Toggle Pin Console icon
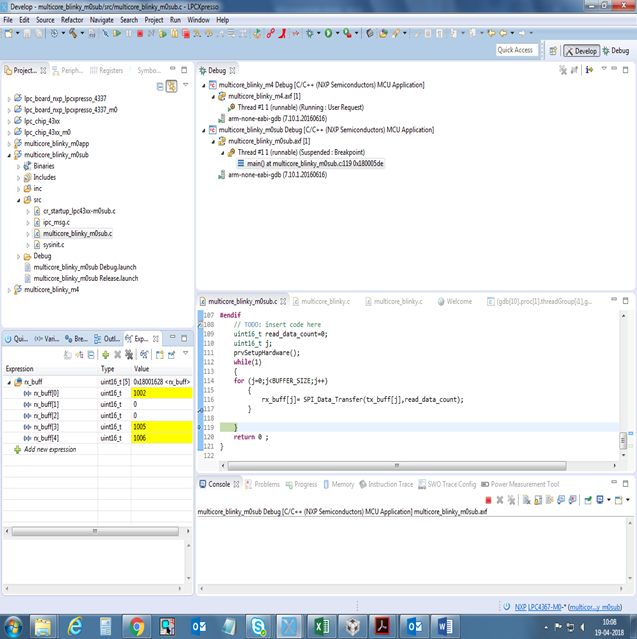The width and height of the screenshot is (637, 639). (x=588, y=500)
